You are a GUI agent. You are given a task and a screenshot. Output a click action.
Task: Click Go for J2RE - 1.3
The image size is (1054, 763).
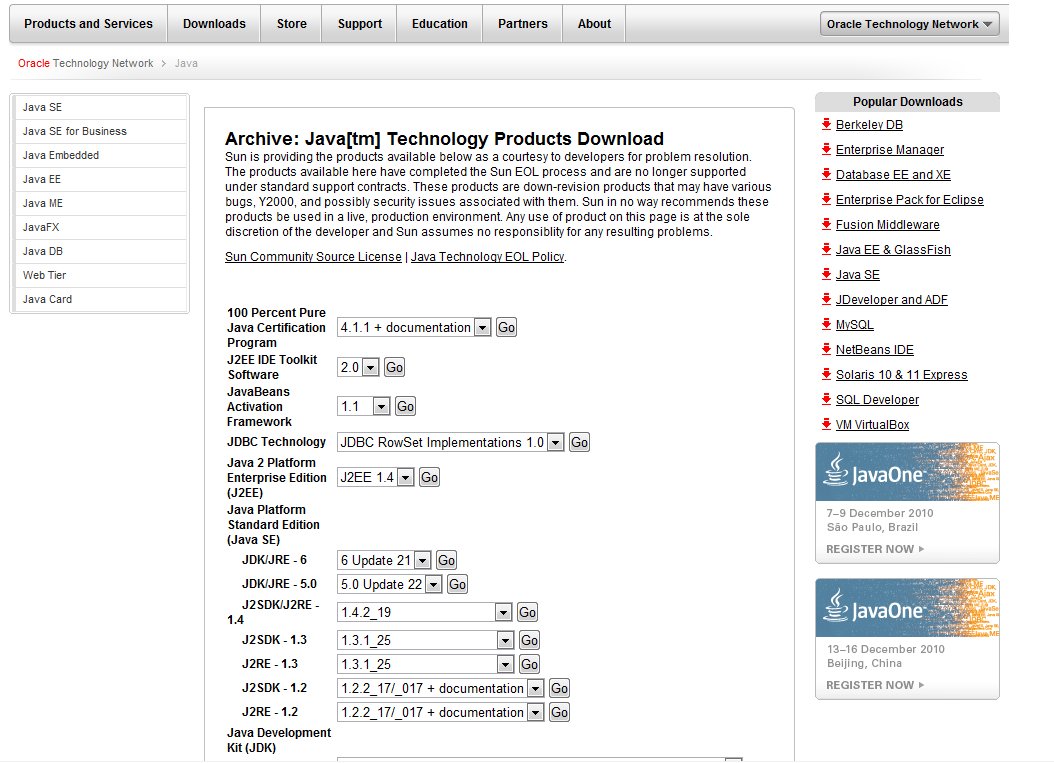coord(530,664)
